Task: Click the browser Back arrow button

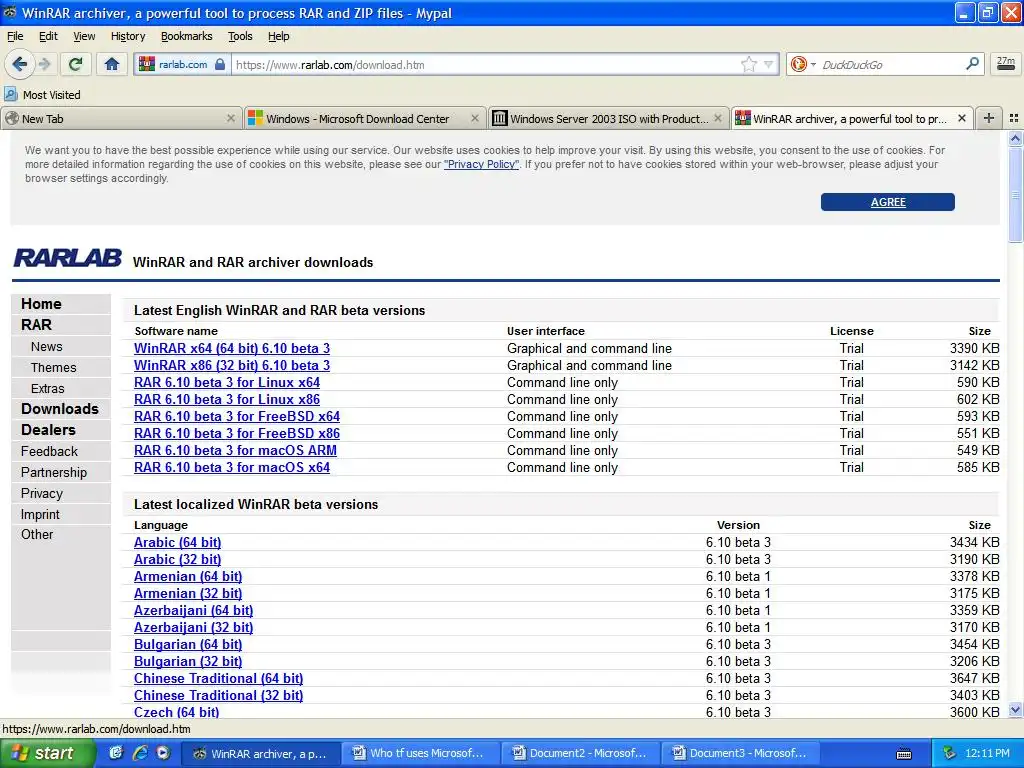Action: 19,64
